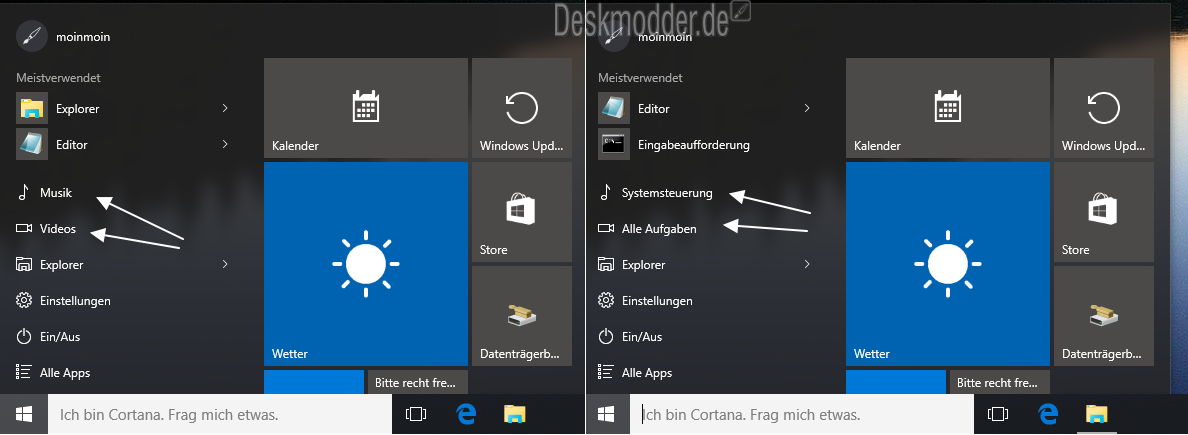Click the Start button in the right screenshot
The width and height of the screenshot is (1188, 435).
point(605,414)
